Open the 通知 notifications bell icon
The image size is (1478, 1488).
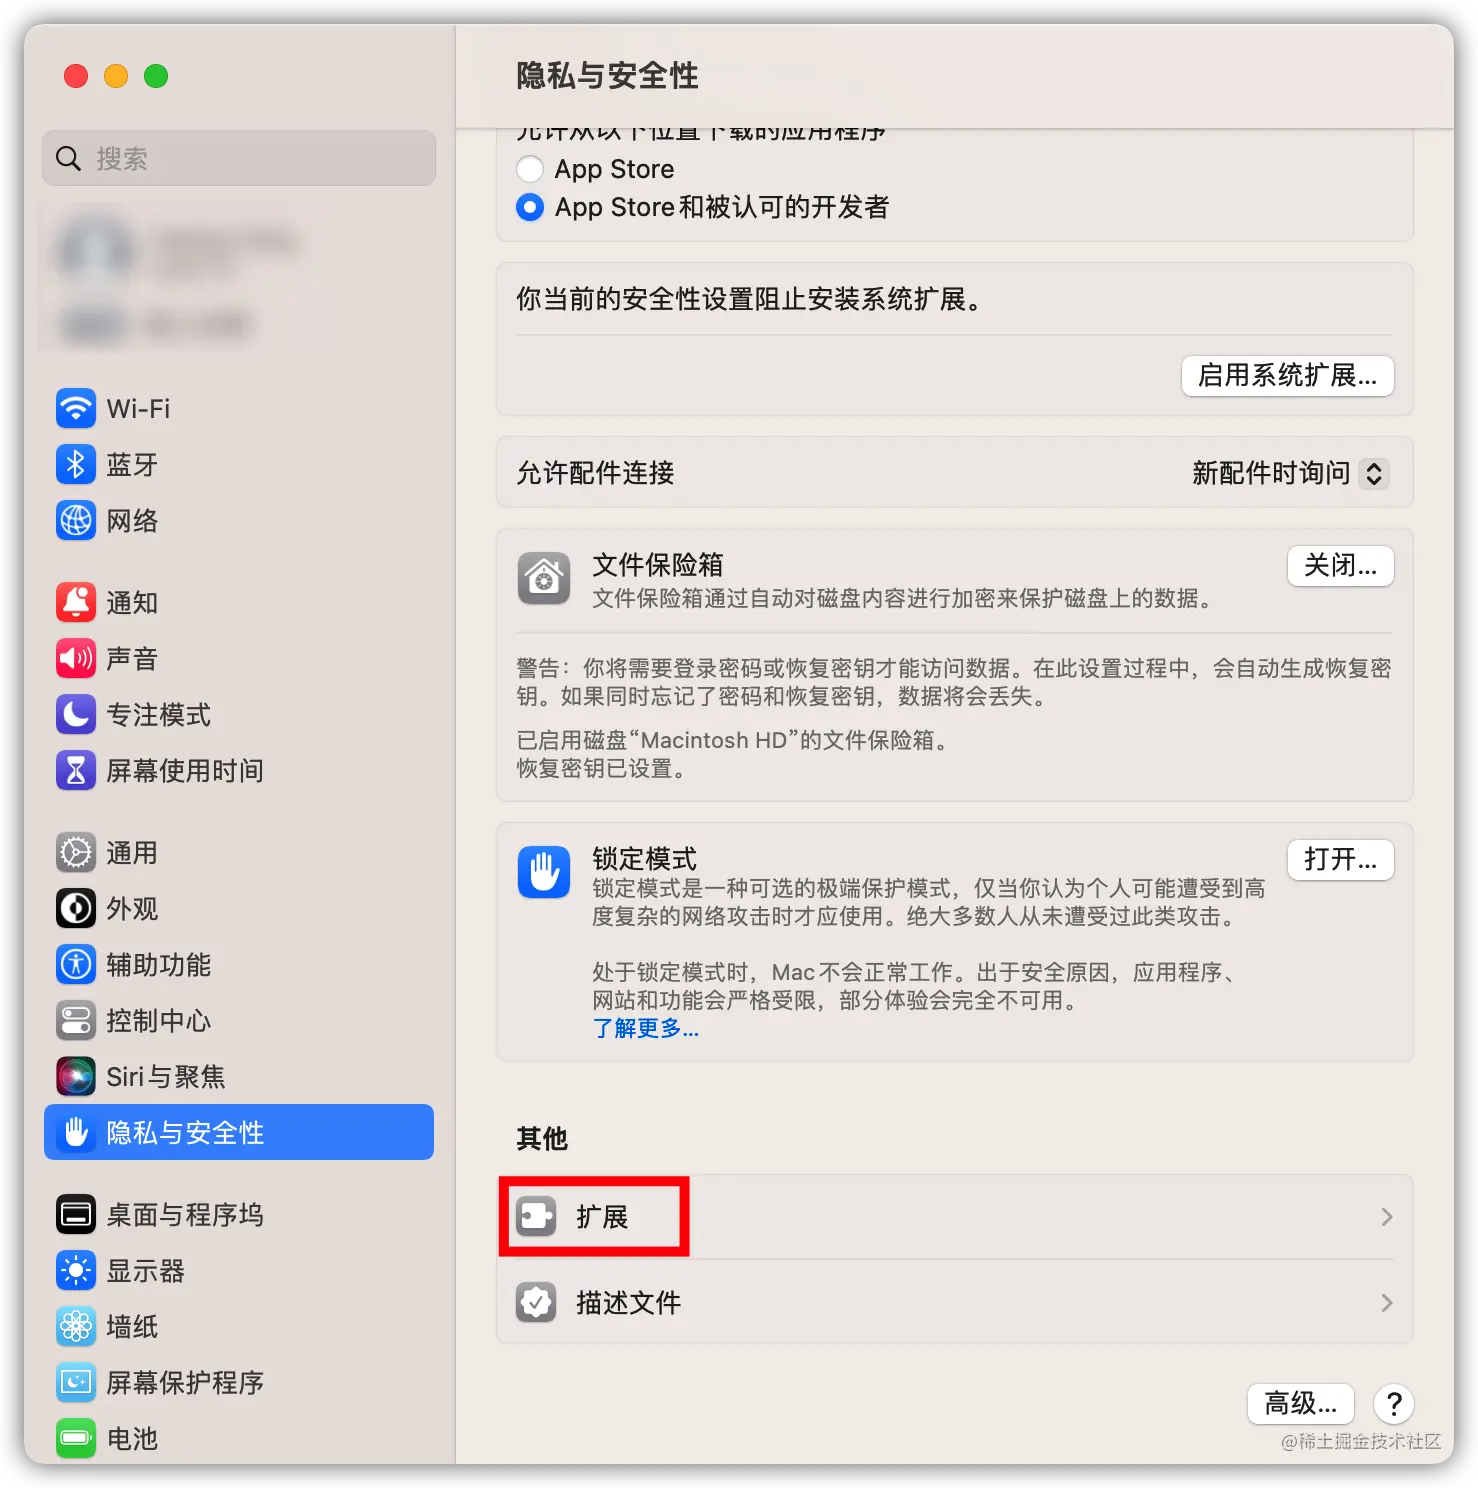76,602
